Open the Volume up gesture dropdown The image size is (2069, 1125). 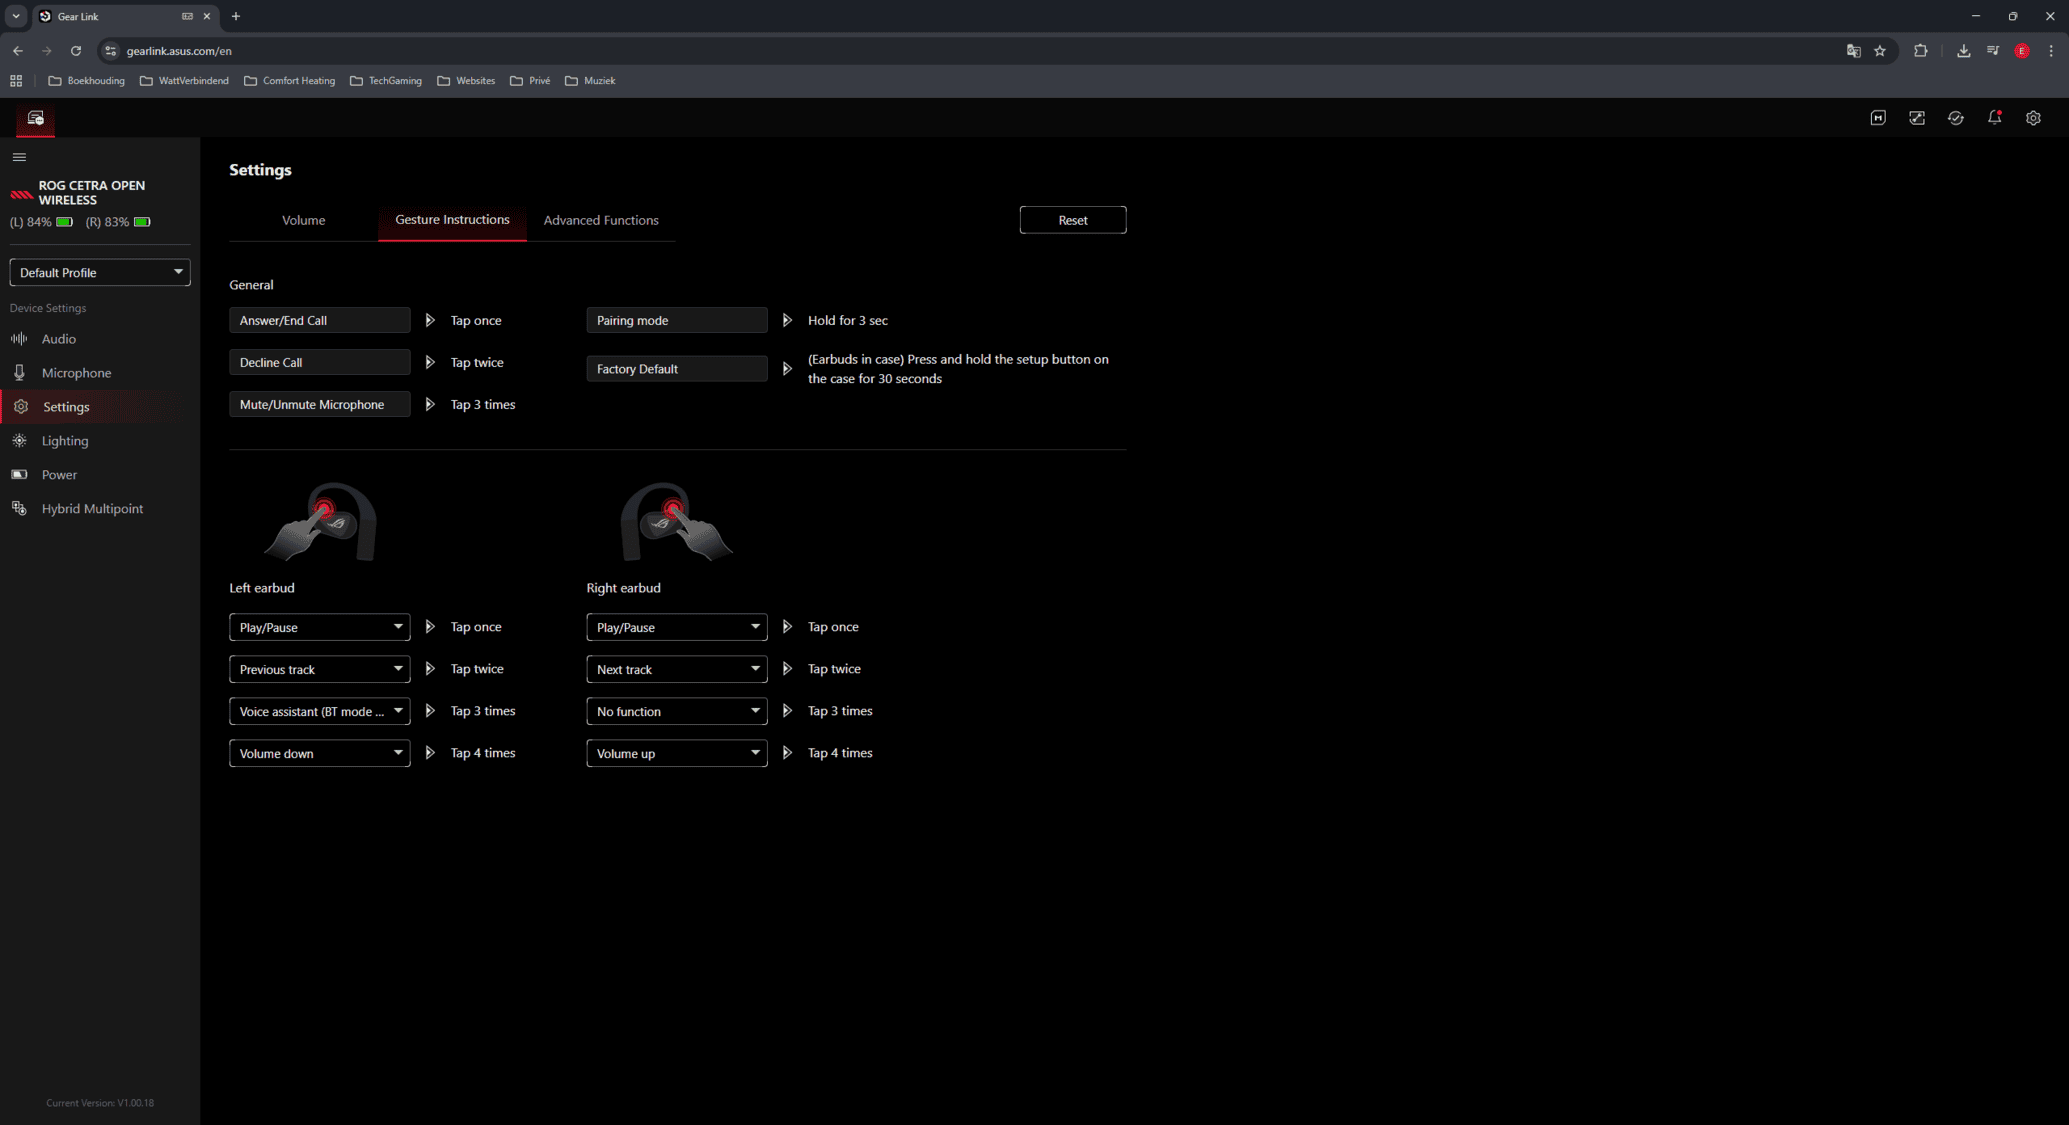point(676,753)
